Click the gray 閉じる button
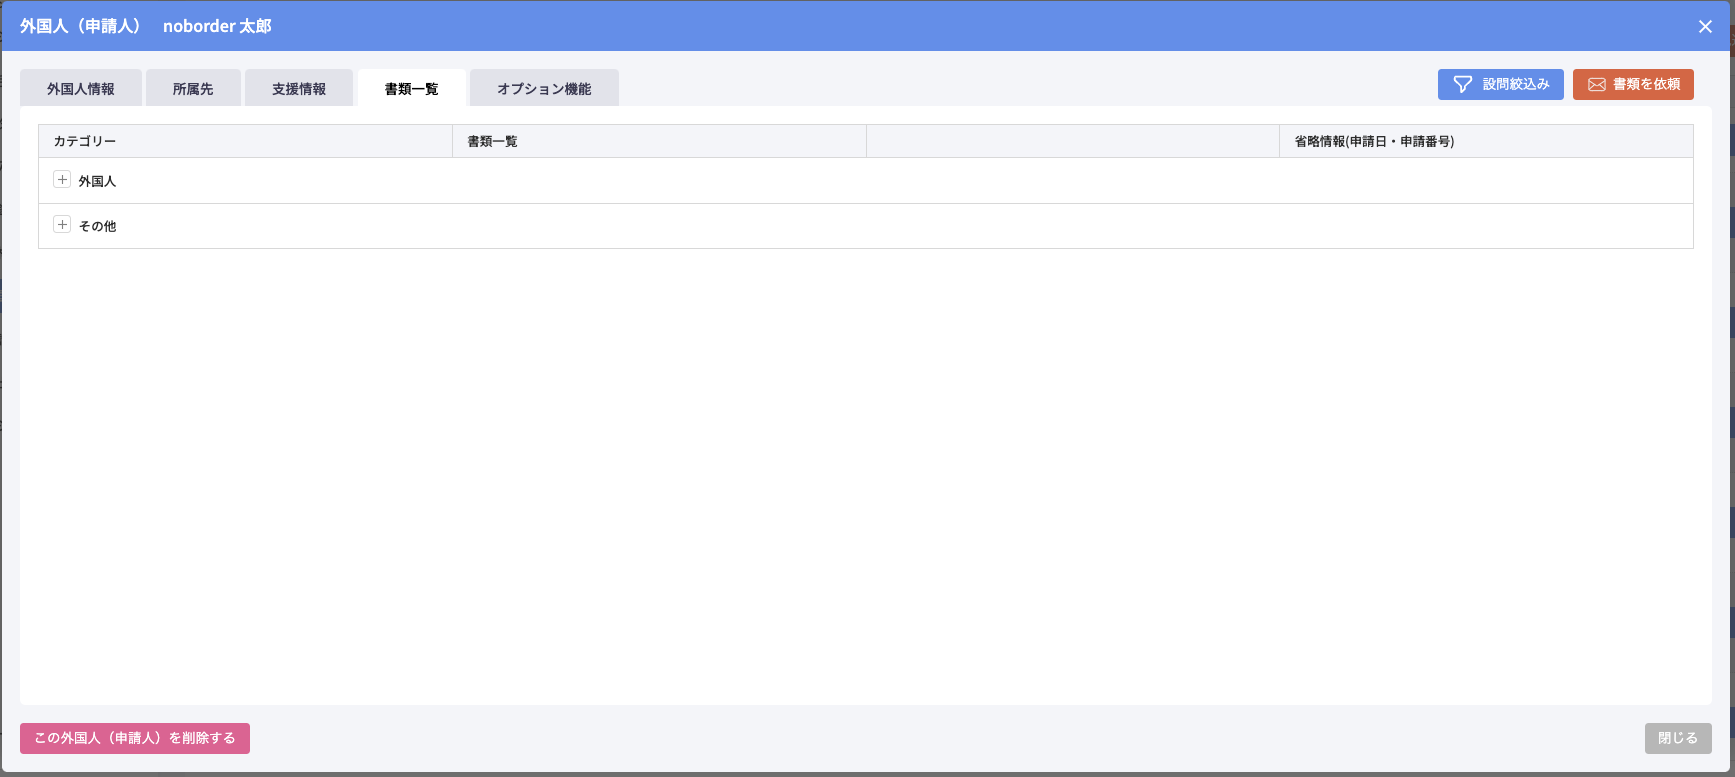This screenshot has height=777, width=1735. (1677, 738)
